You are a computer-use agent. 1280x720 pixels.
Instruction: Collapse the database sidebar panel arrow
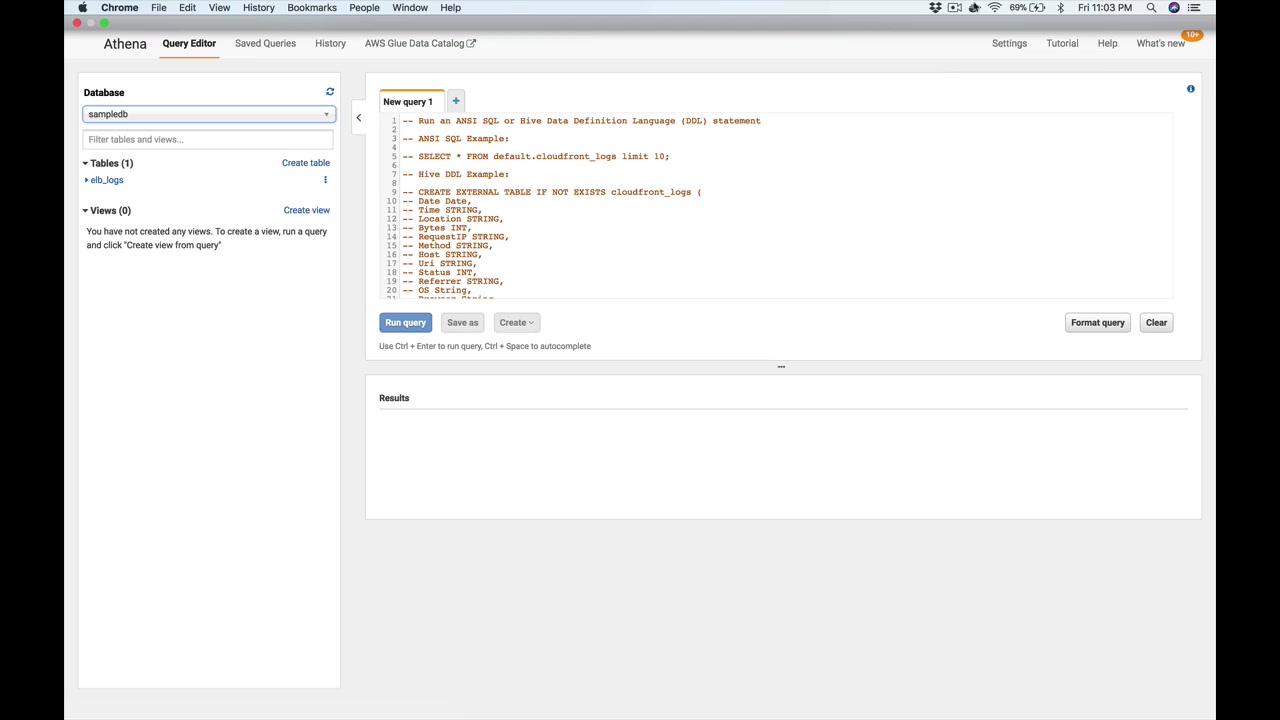(x=359, y=118)
